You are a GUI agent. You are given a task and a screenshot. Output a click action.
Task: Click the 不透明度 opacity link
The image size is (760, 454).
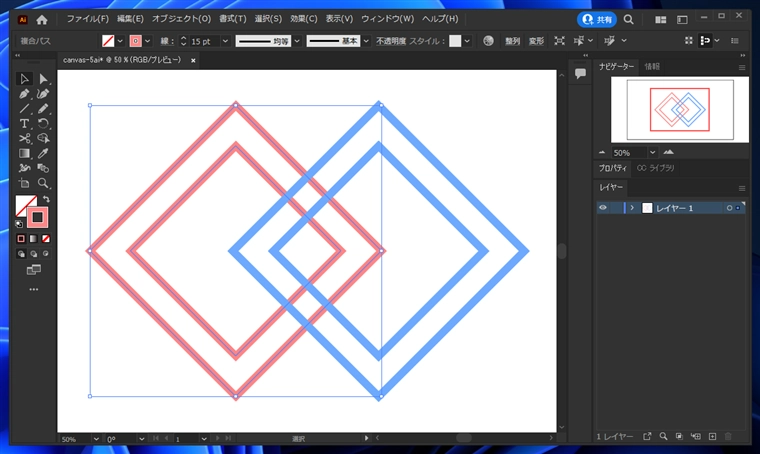click(391, 41)
